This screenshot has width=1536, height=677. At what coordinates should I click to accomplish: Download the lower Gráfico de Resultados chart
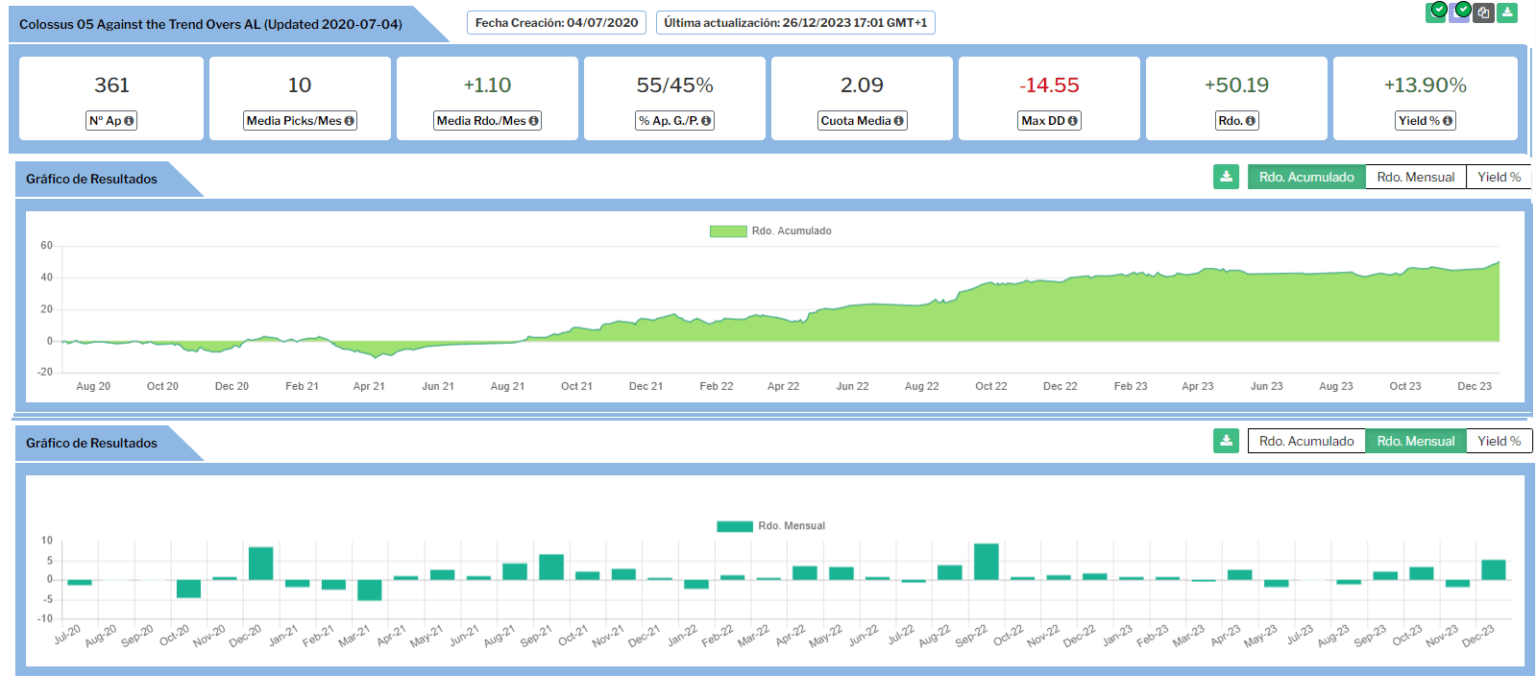click(x=1225, y=441)
